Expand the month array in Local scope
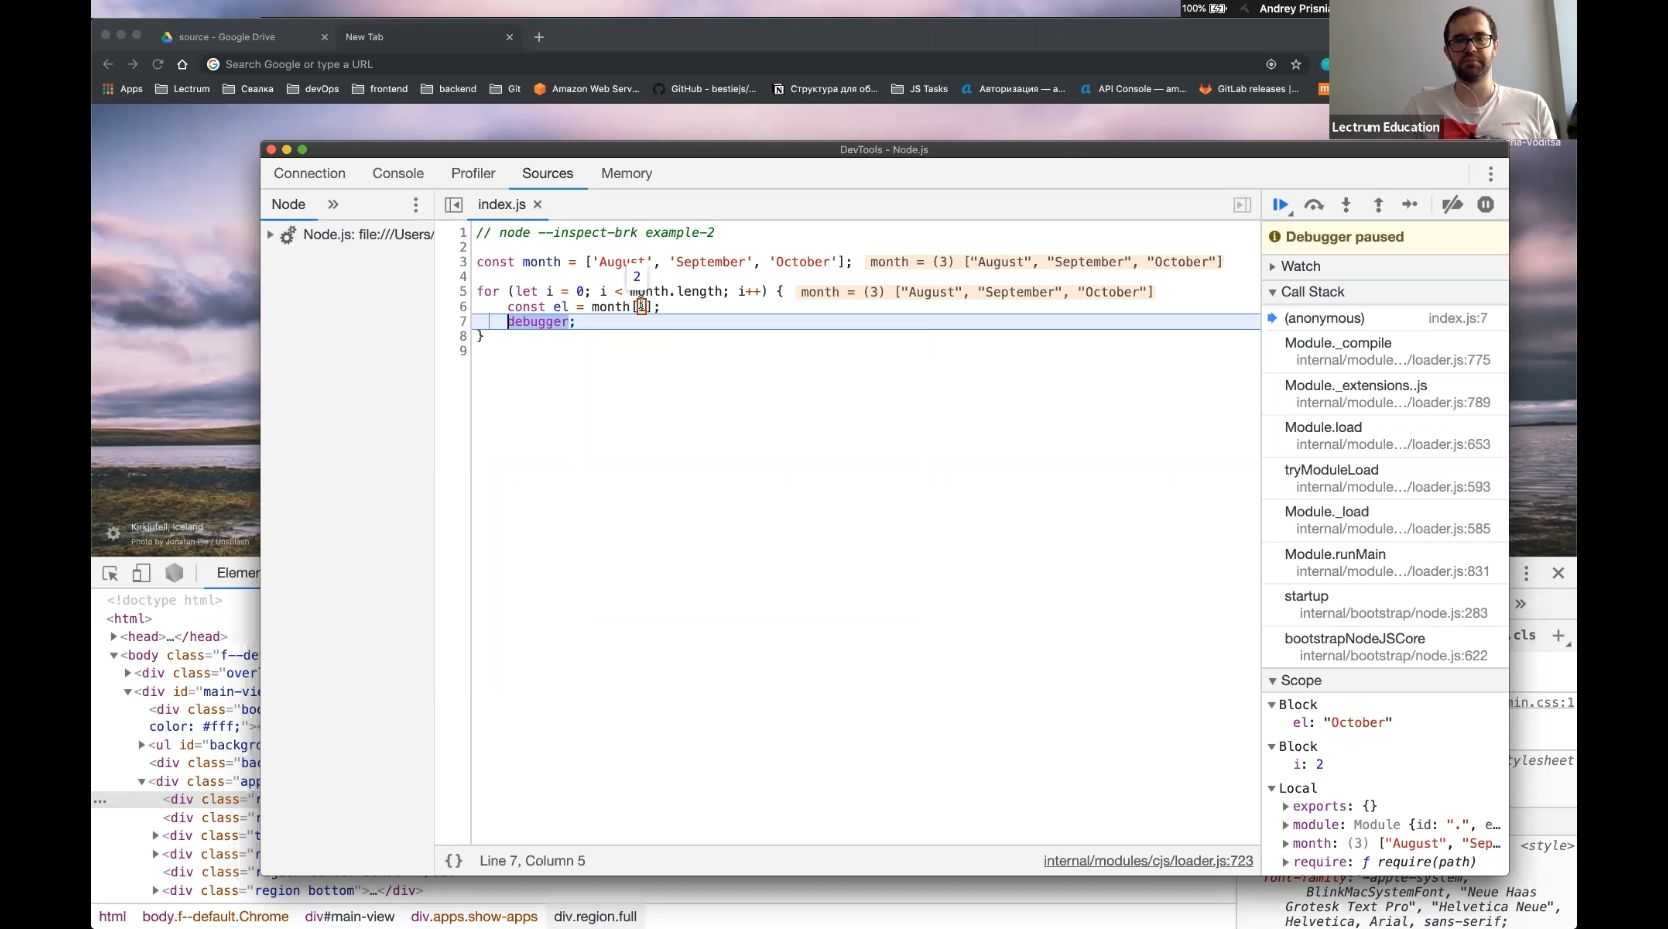1668x929 pixels. tap(1286, 844)
